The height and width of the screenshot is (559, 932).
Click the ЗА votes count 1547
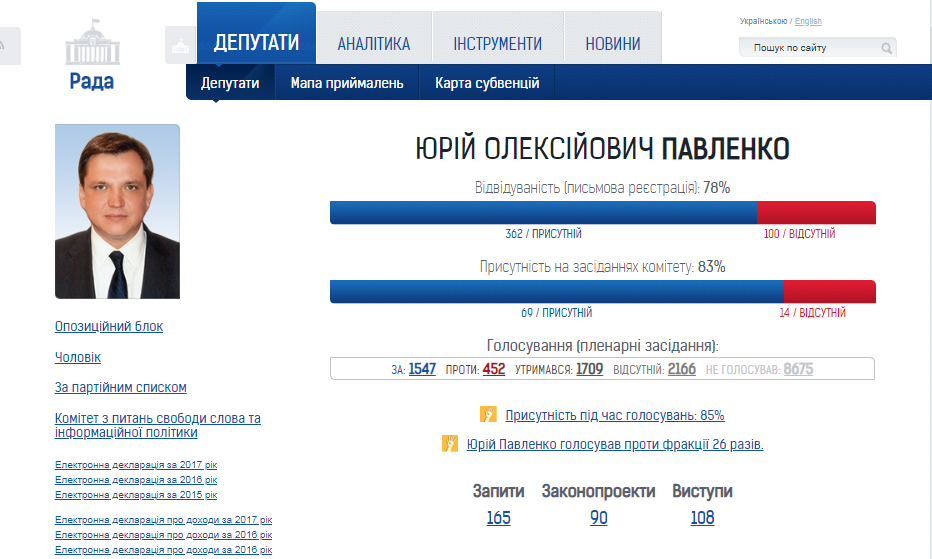pos(422,369)
